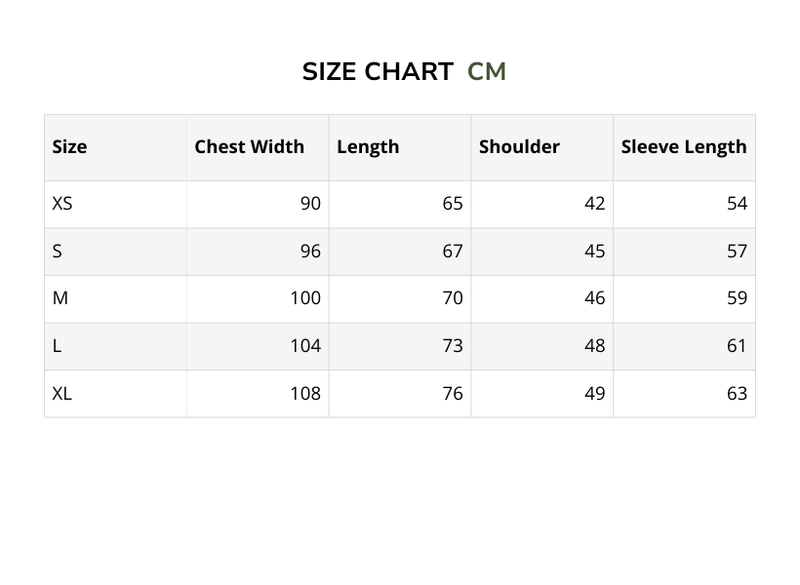Click the SIZE CHART heading
This screenshot has height=585, width=800.
click(377, 72)
